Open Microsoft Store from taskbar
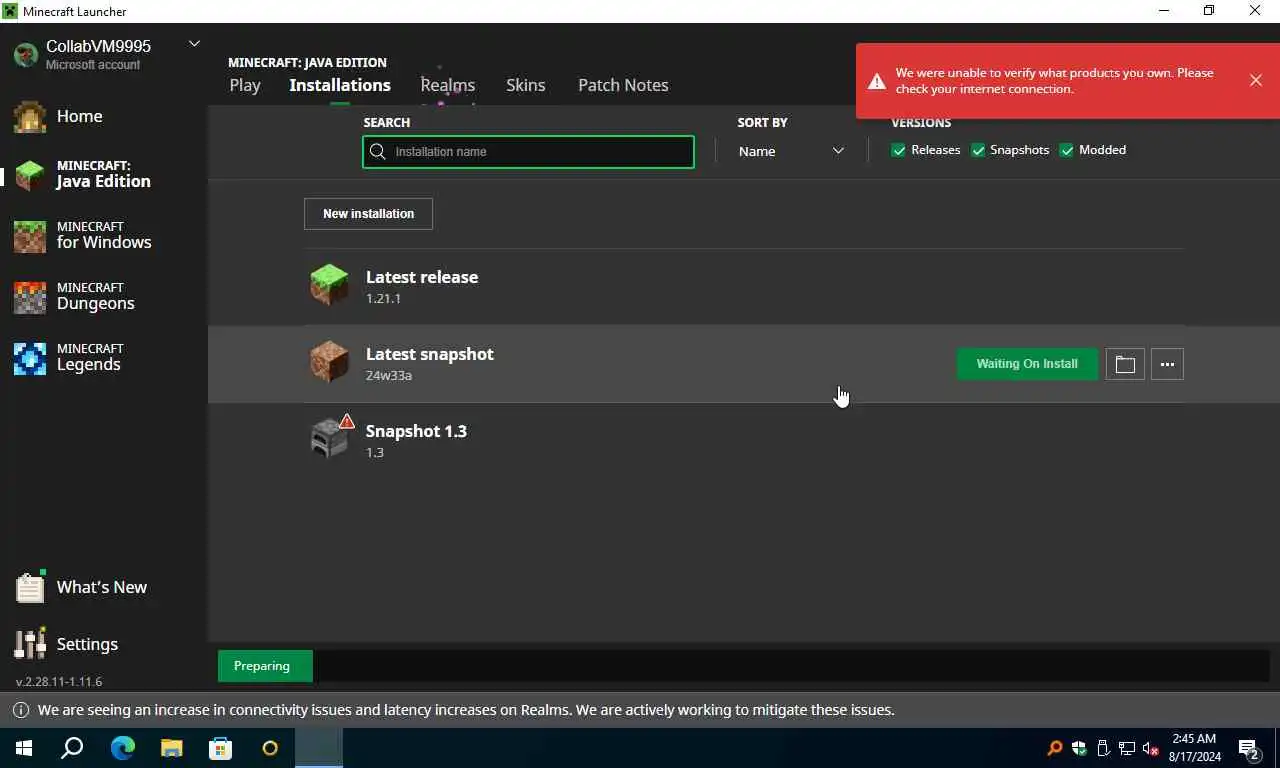 click(220, 748)
